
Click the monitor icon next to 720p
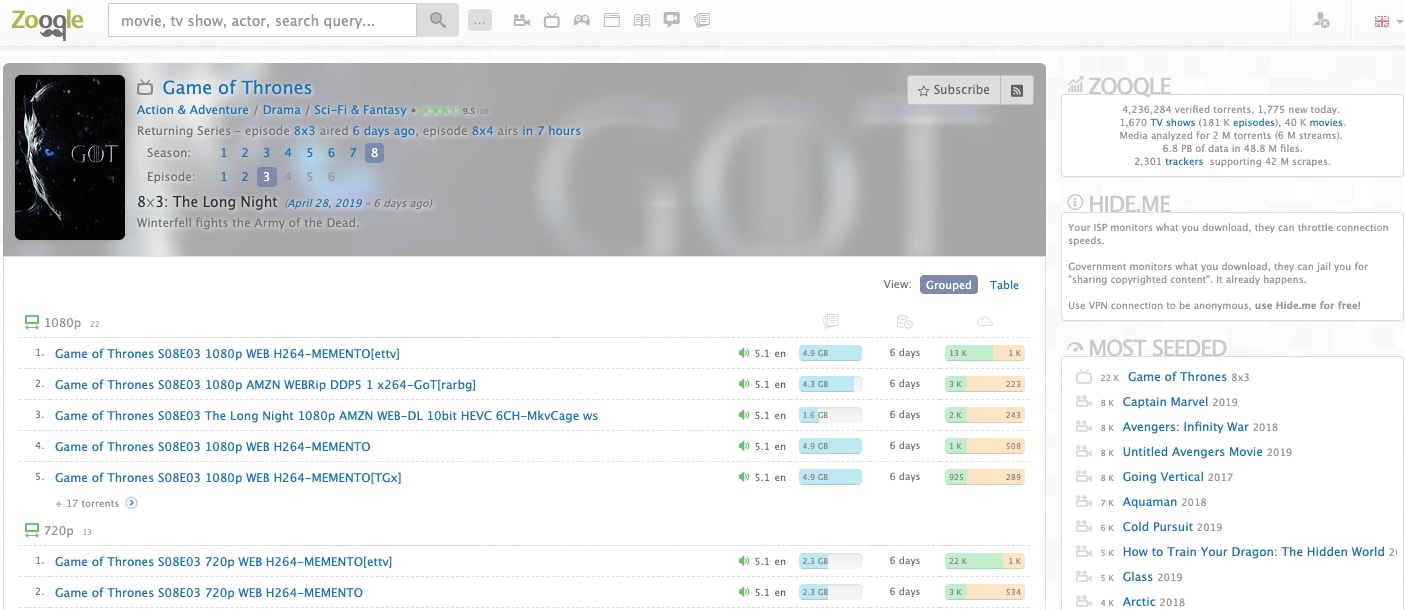pyautogui.click(x=31, y=530)
